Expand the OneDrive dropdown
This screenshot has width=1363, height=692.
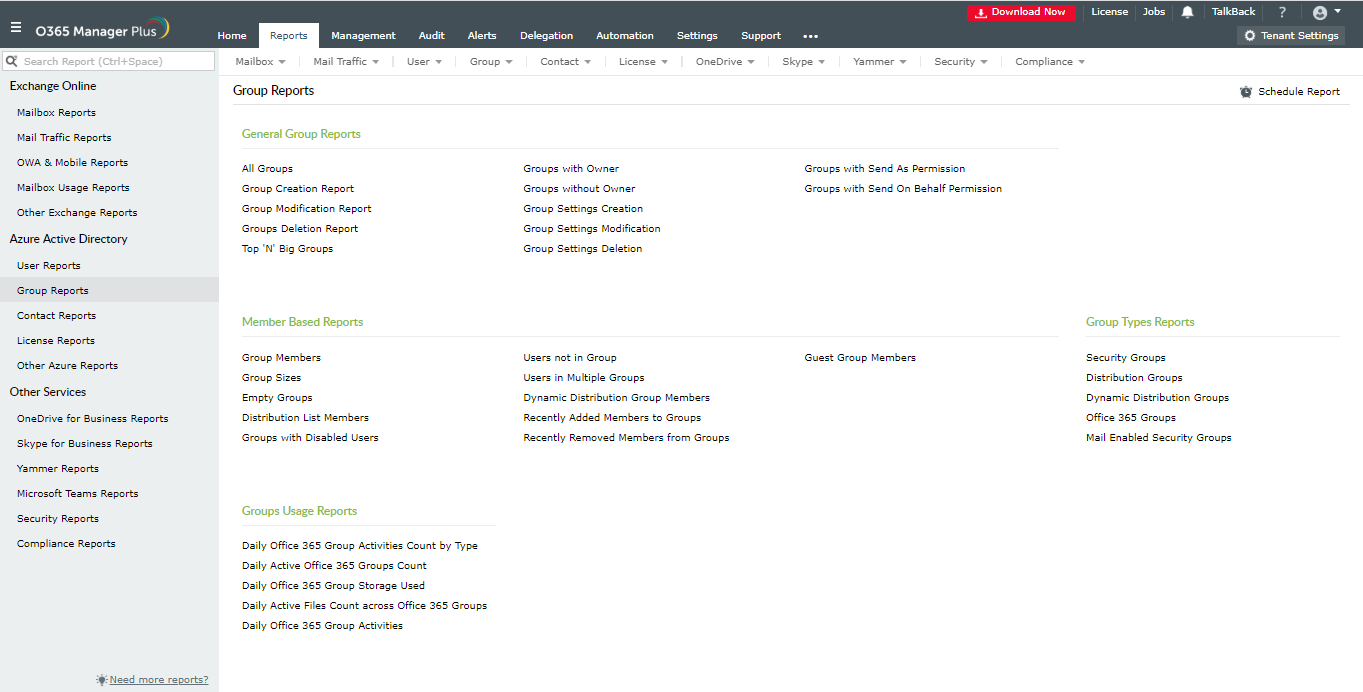click(x=725, y=62)
